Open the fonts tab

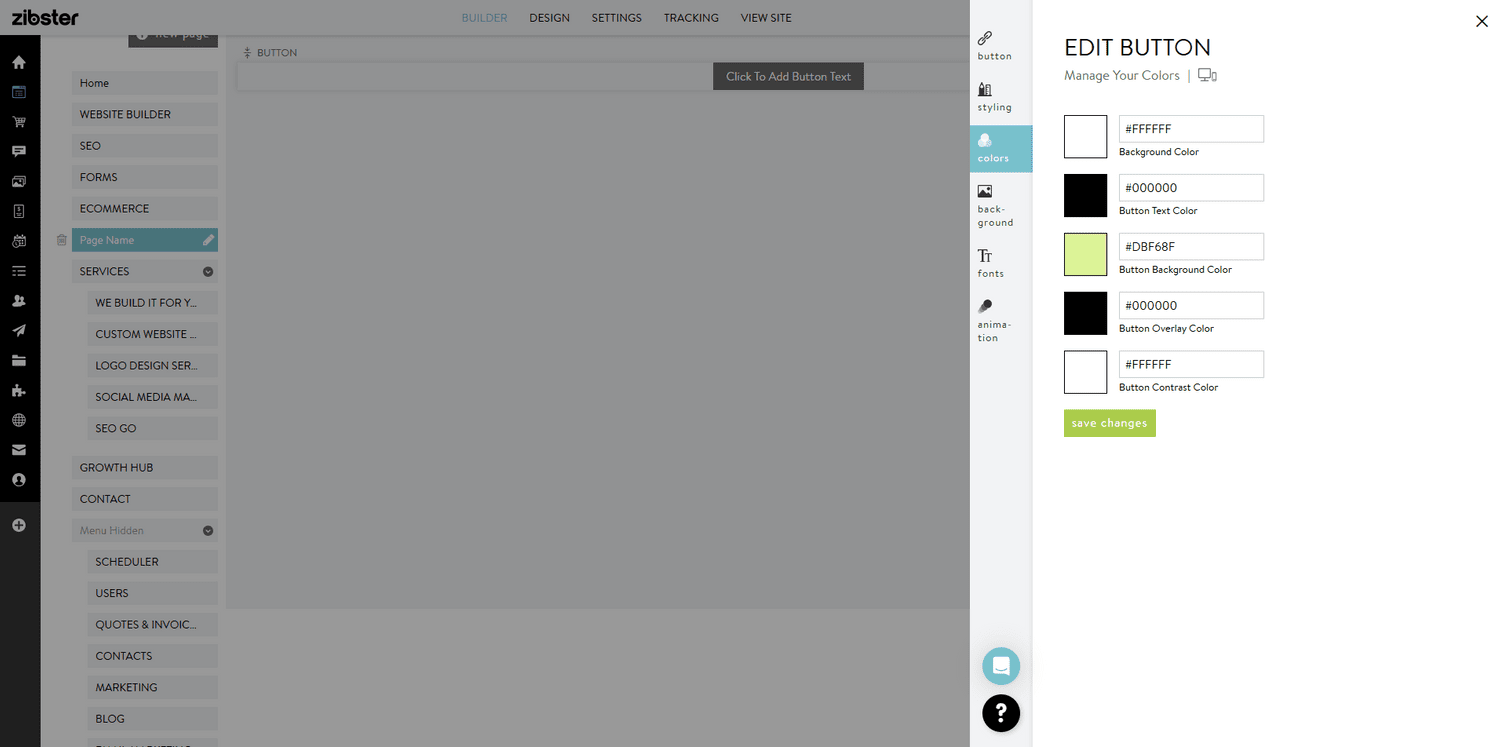(x=1001, y=263)
